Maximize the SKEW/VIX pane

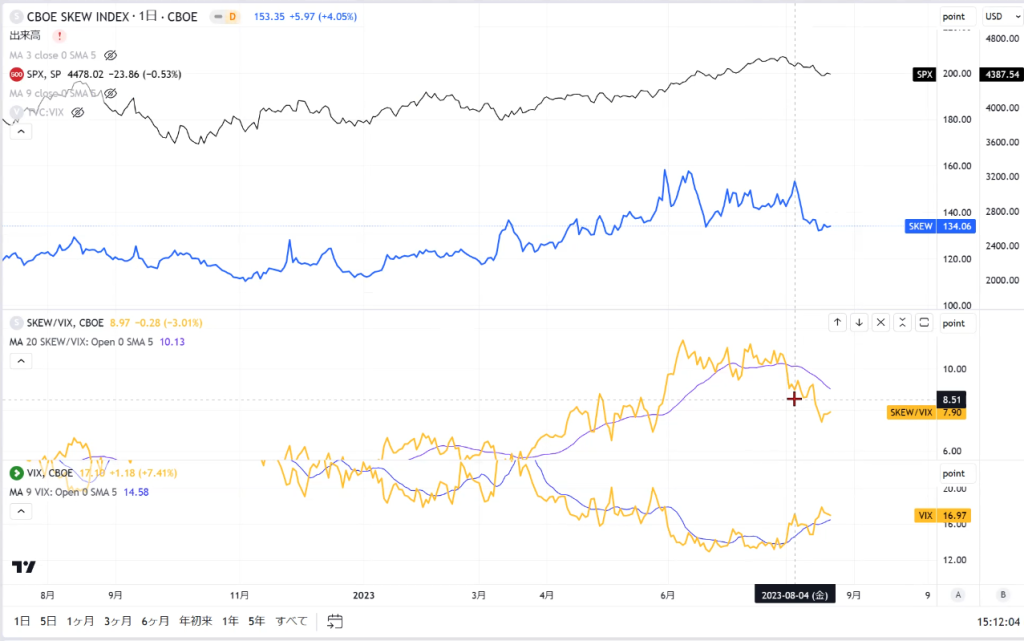pyautogui.click(x=924, y=322)
